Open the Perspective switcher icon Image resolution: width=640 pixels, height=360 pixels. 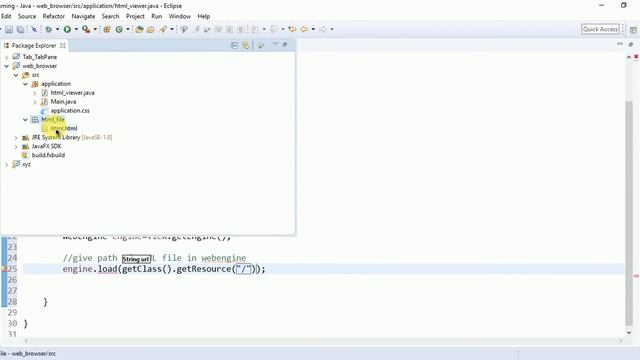tap(633, 30)
